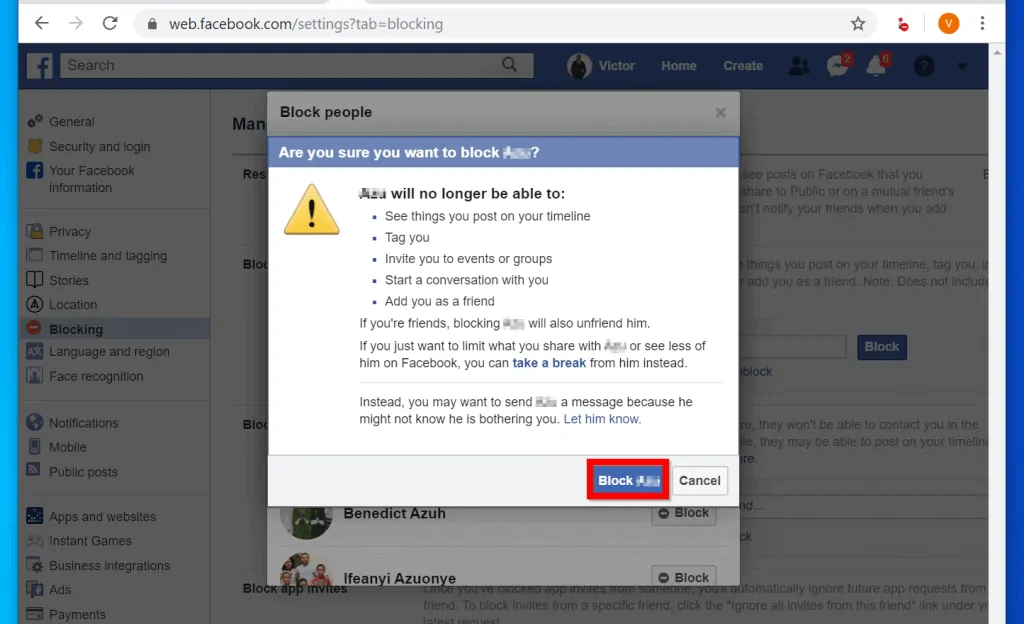Image resolution: width=1024 pixels, height=624 pixels.
Task: Open the Create menu
Action: coord(742,65)
